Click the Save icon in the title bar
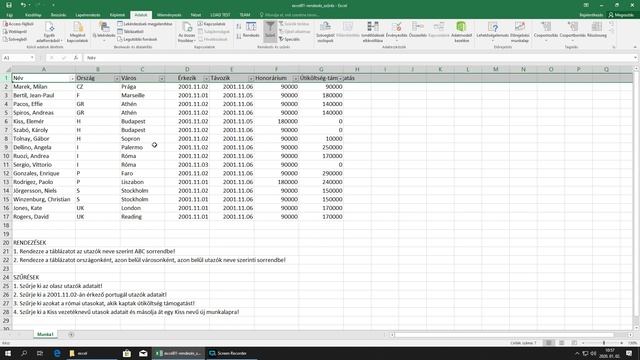The image size is (640, 360). tap(9, 5)
